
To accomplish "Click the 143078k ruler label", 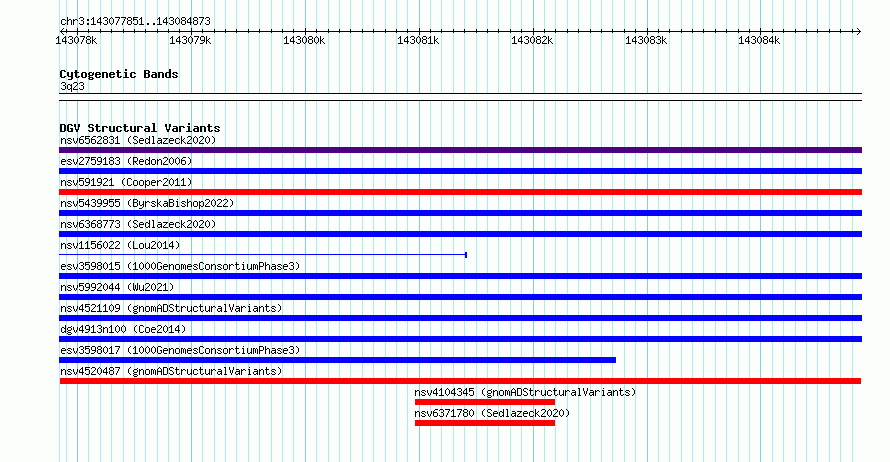I will [x=76, y=41].
